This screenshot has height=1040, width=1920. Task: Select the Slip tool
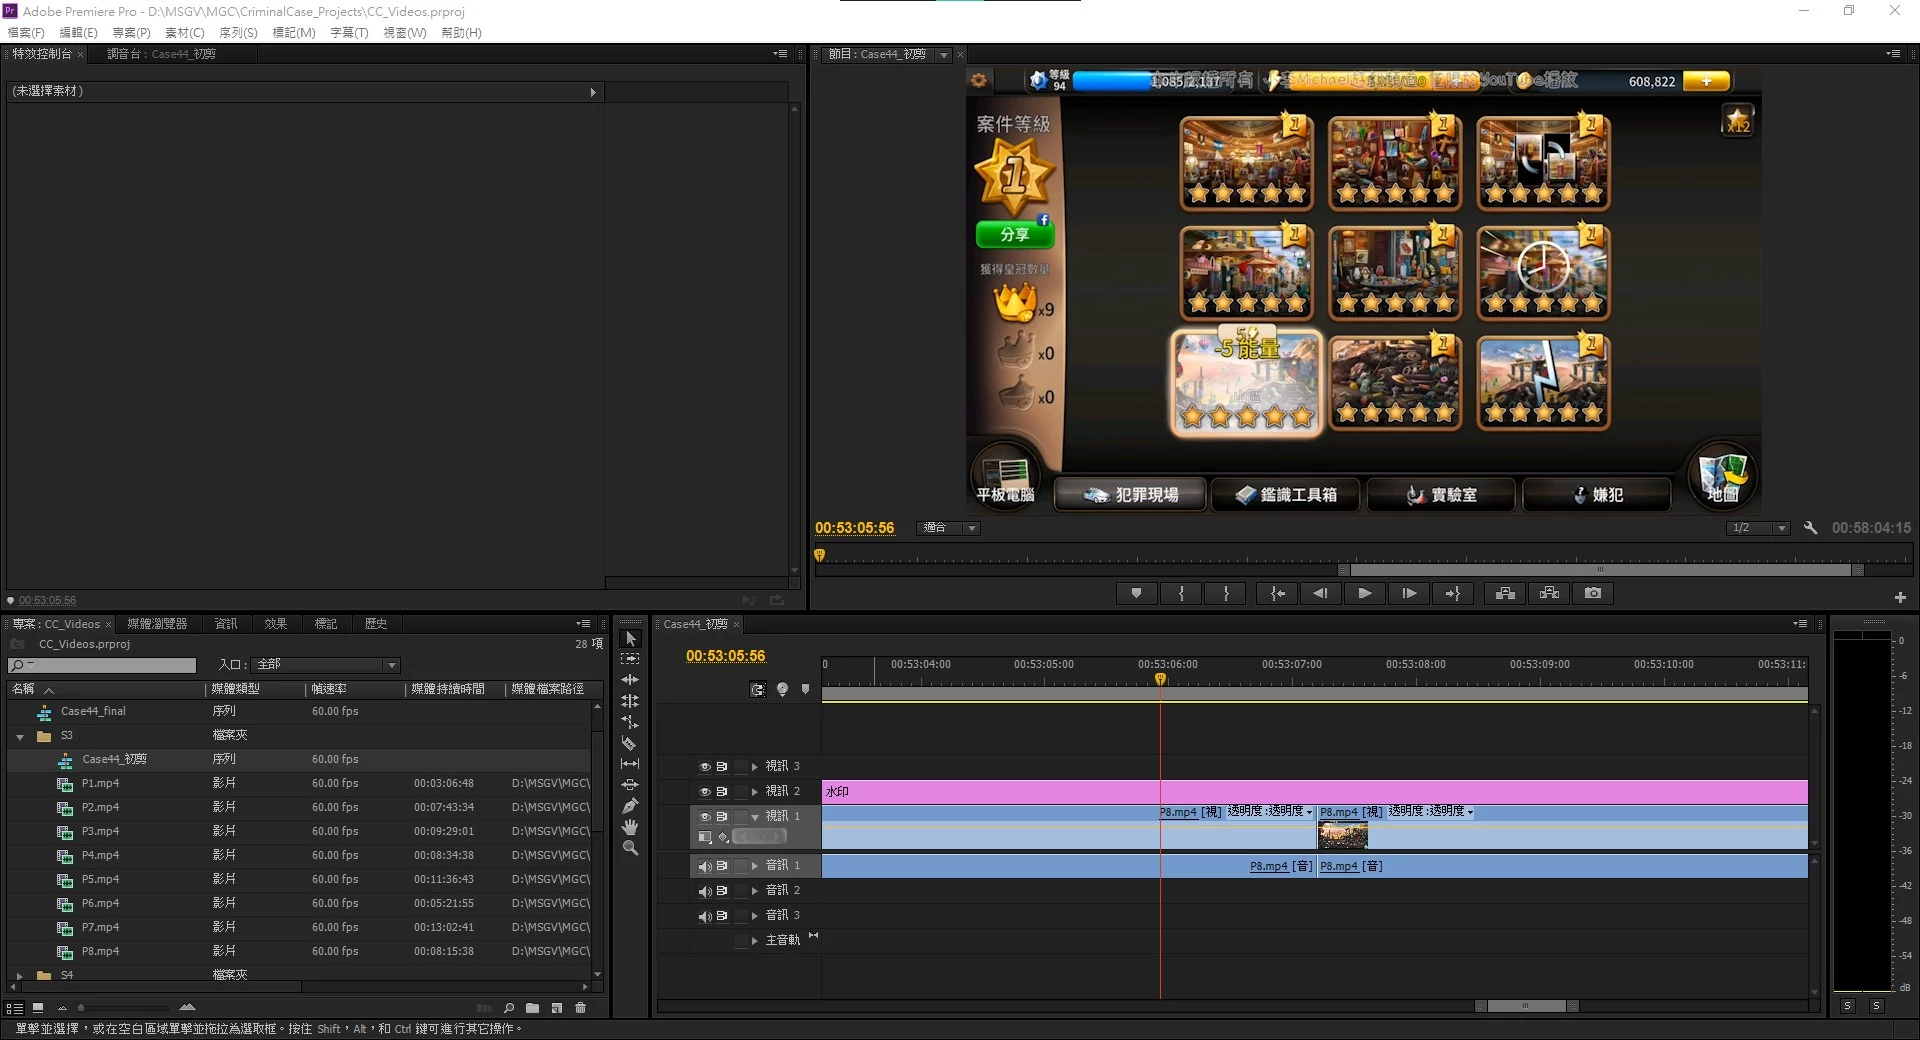coord(630,764)
